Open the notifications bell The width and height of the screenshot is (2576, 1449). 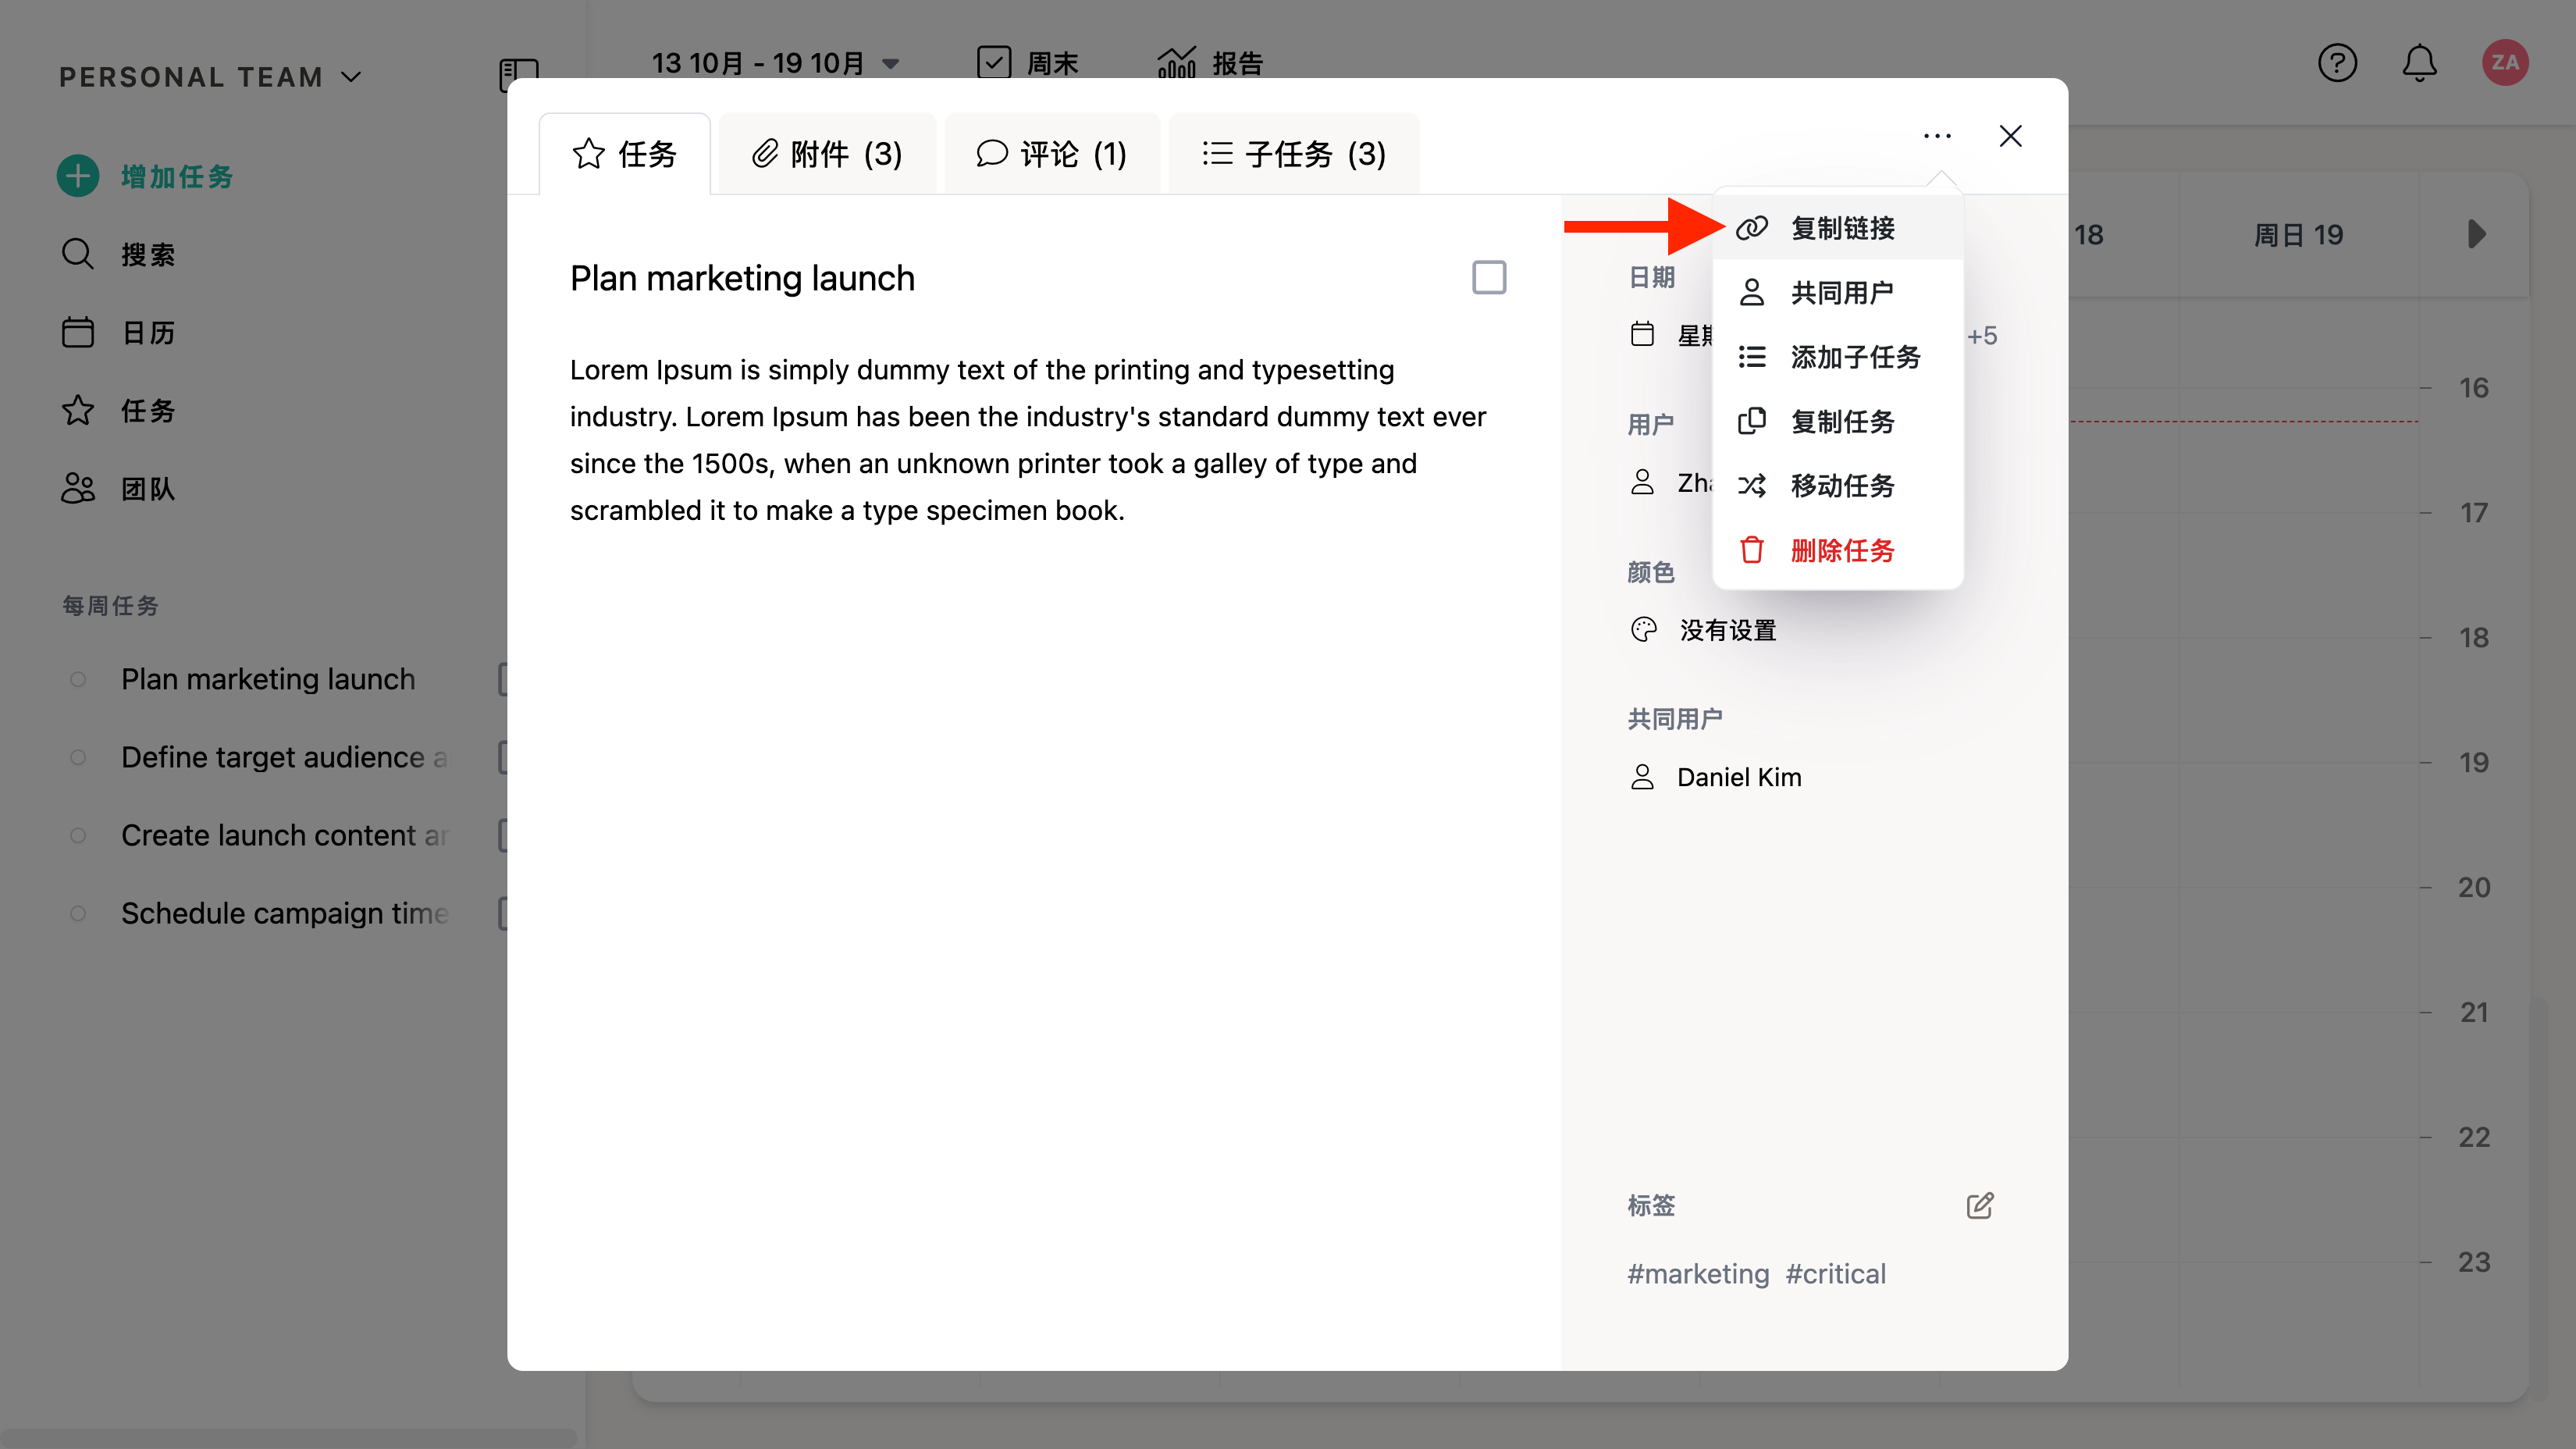2419,63
